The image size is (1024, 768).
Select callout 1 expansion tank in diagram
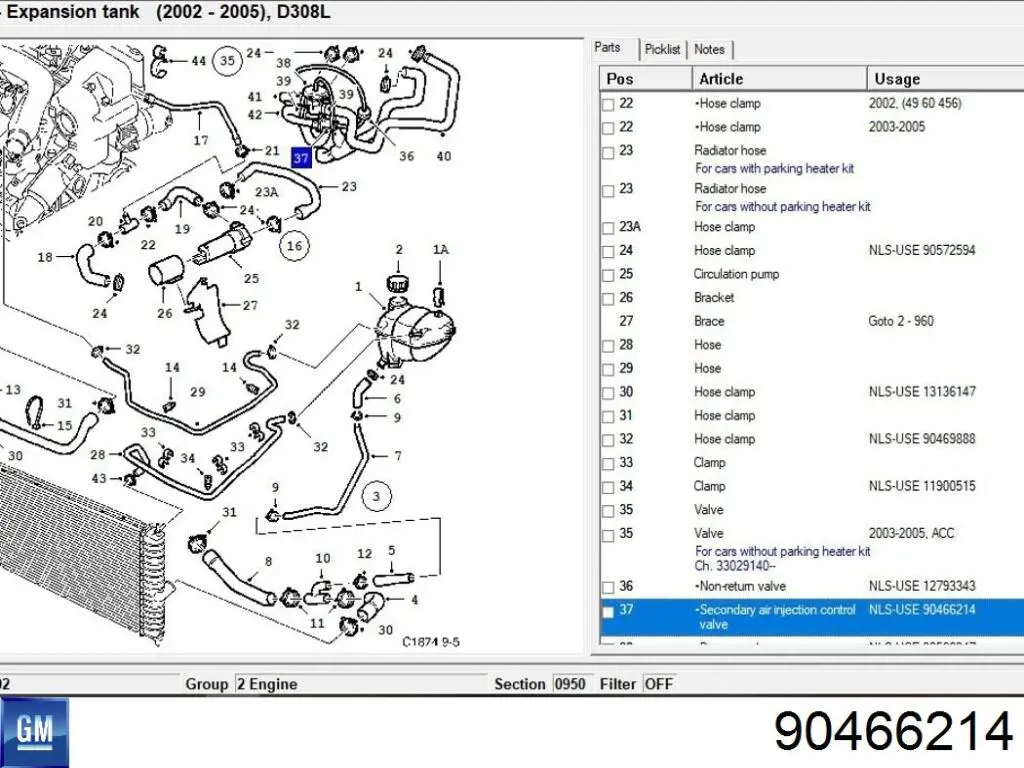click(358, 286)
